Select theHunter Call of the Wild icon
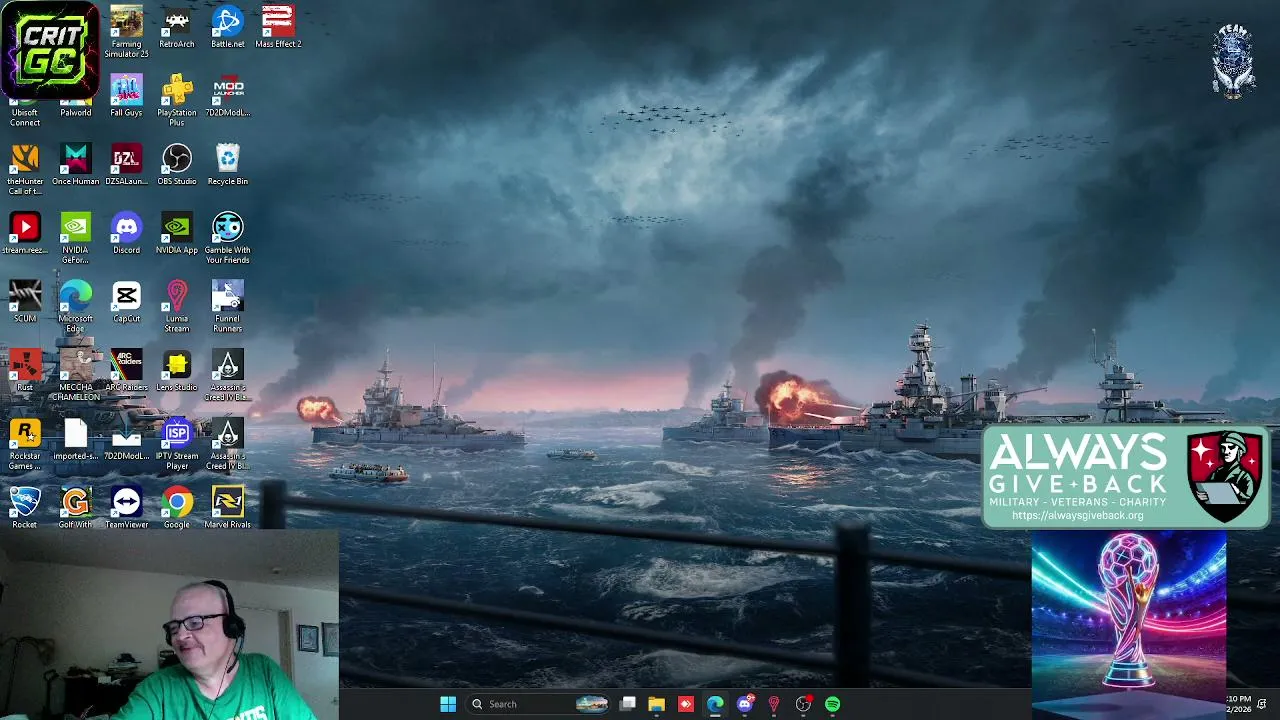The height and width of the screenshot is (720, 1280). (x=25, y=169)
